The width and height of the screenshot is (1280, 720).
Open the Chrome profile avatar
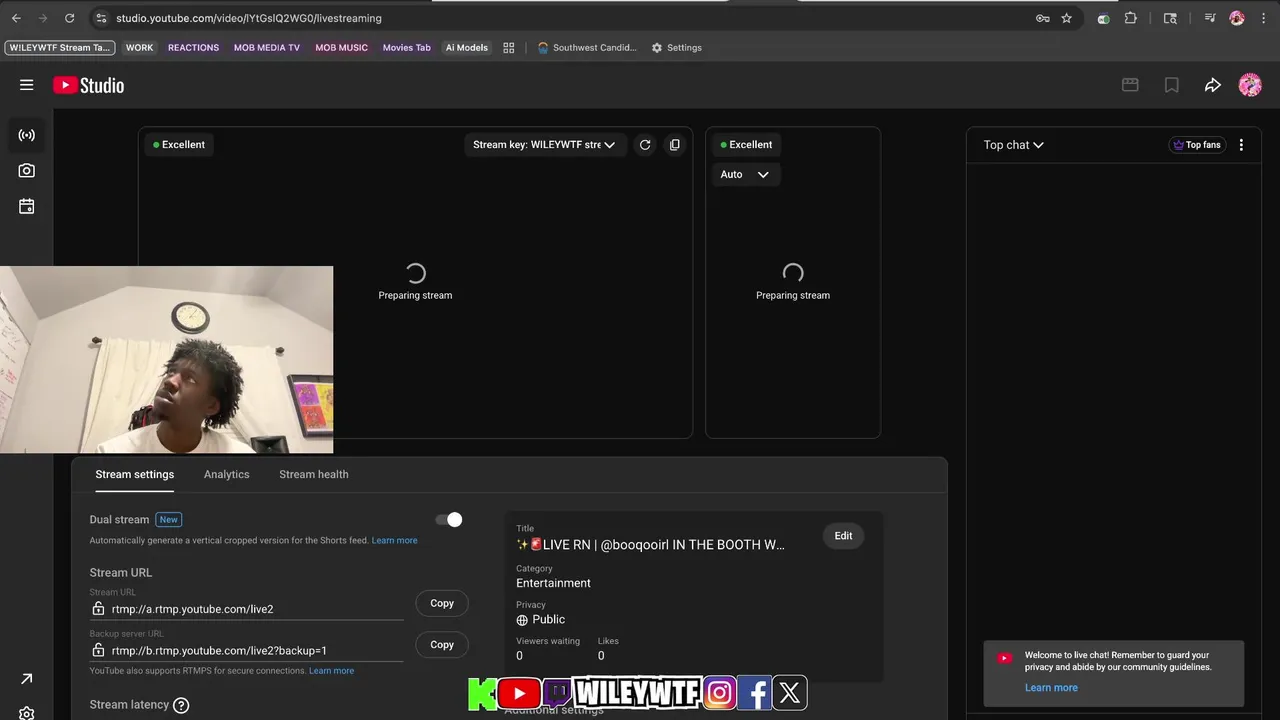(x=1237, y=18)
